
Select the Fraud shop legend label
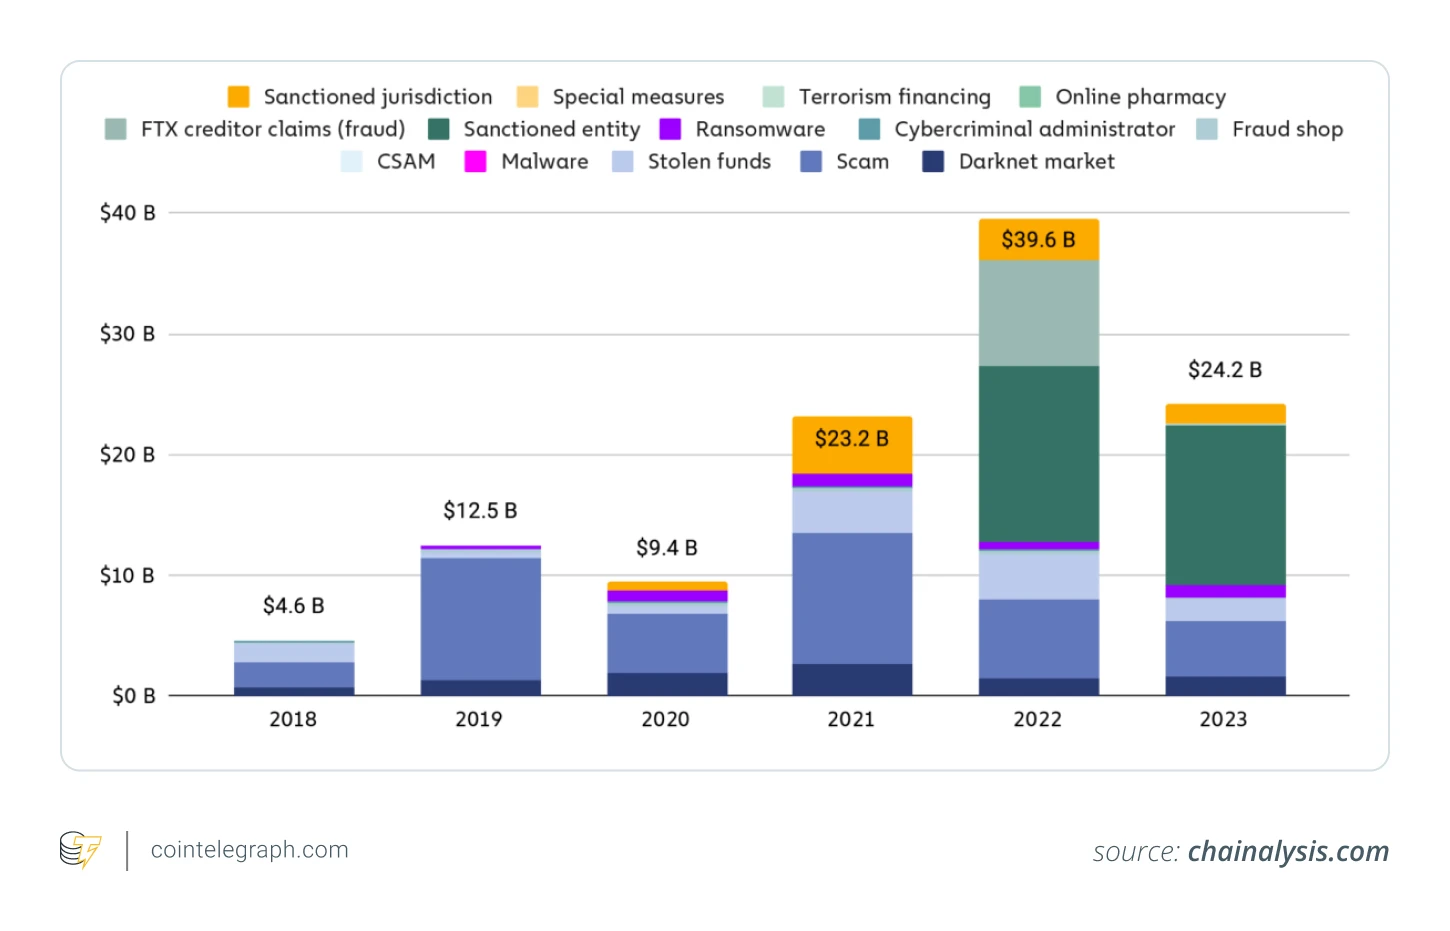coord(1287,129)
